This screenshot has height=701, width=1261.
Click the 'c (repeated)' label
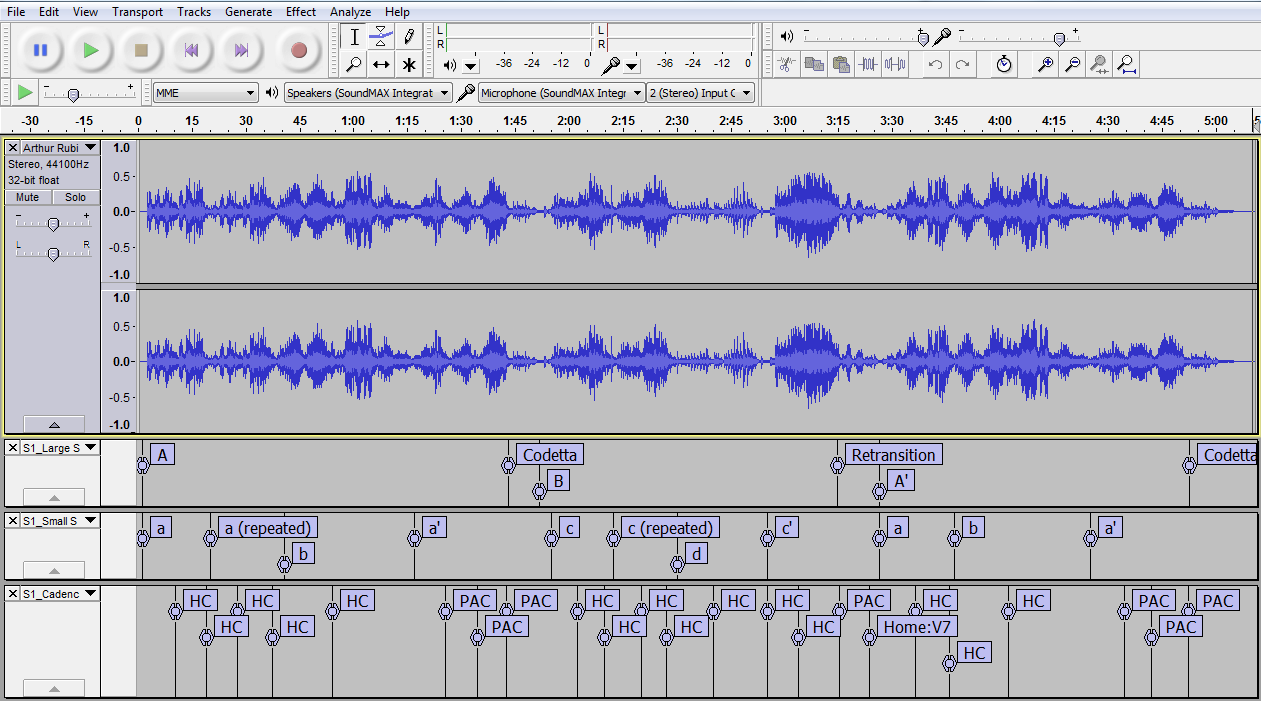point(670,527)
